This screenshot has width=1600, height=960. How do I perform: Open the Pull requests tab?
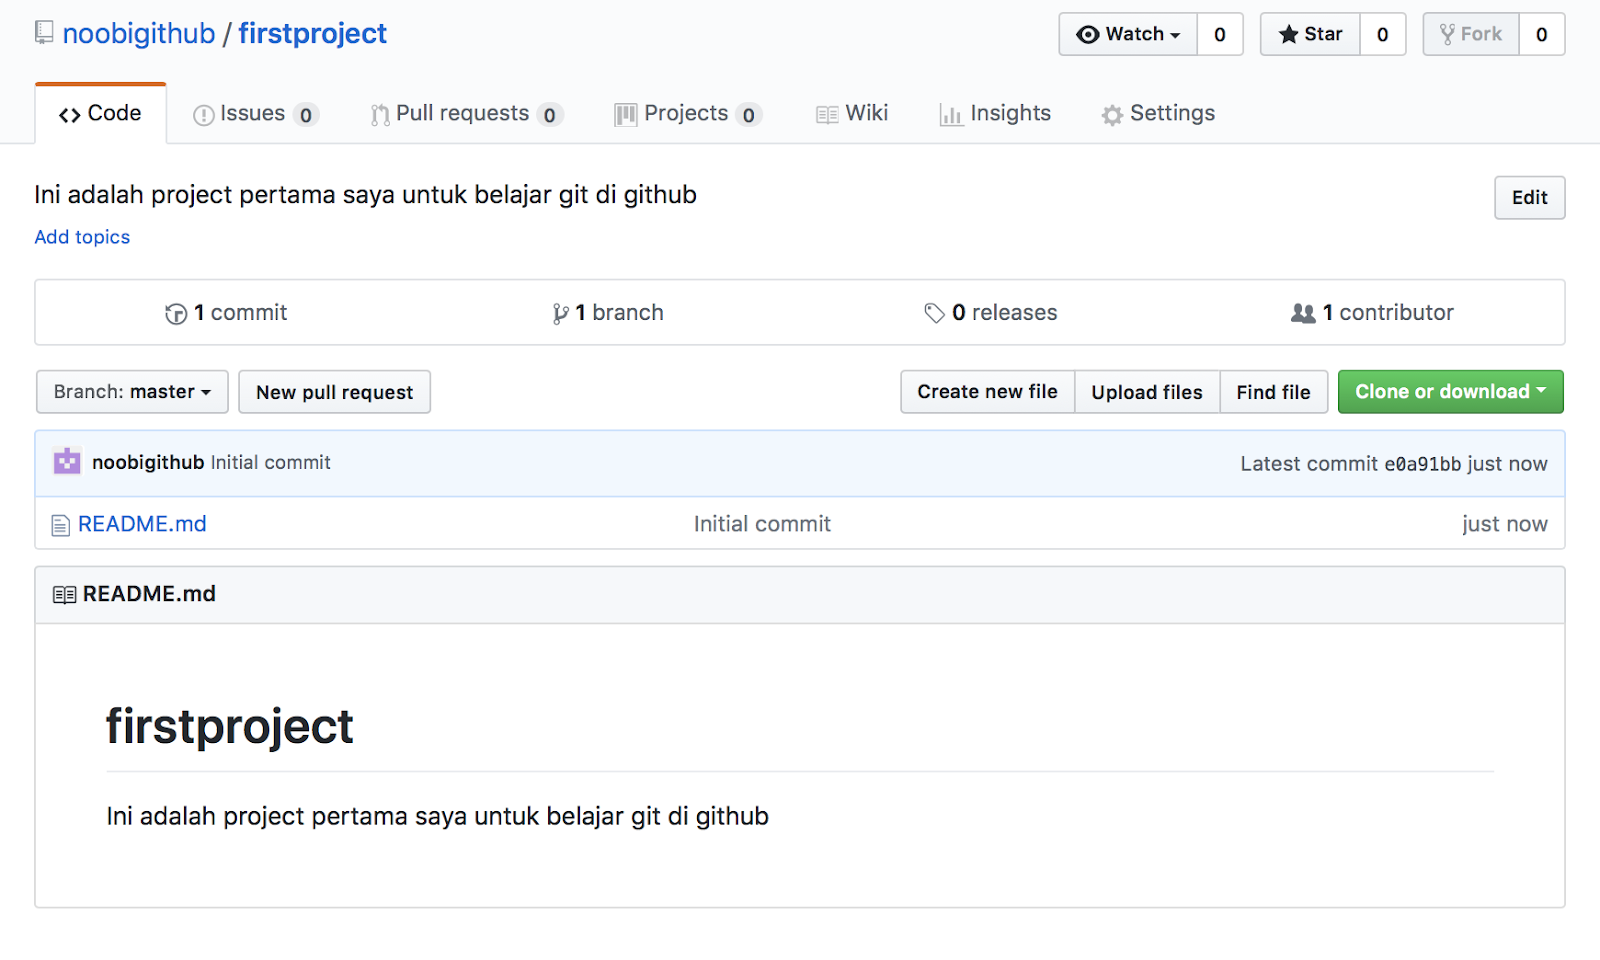pyautogui.click(x=464, y=114)
